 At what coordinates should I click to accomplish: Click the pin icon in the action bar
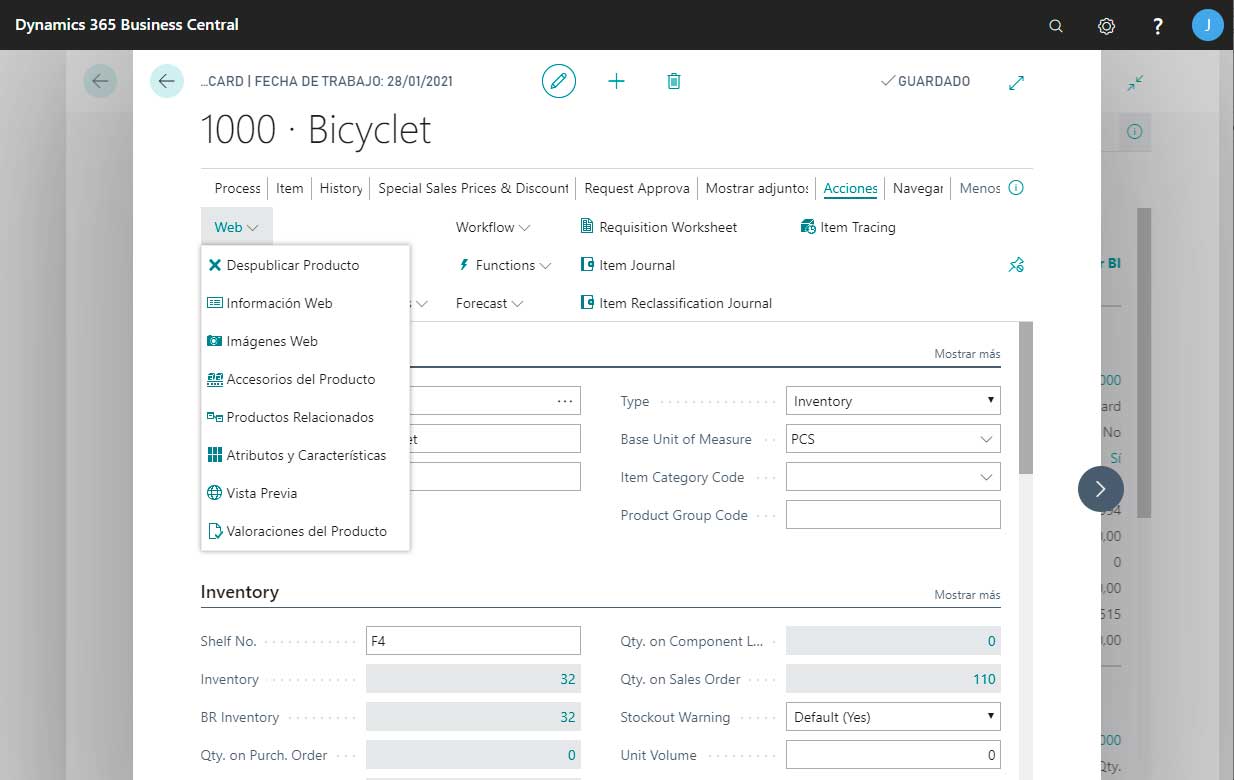[x=1016, y=265]
